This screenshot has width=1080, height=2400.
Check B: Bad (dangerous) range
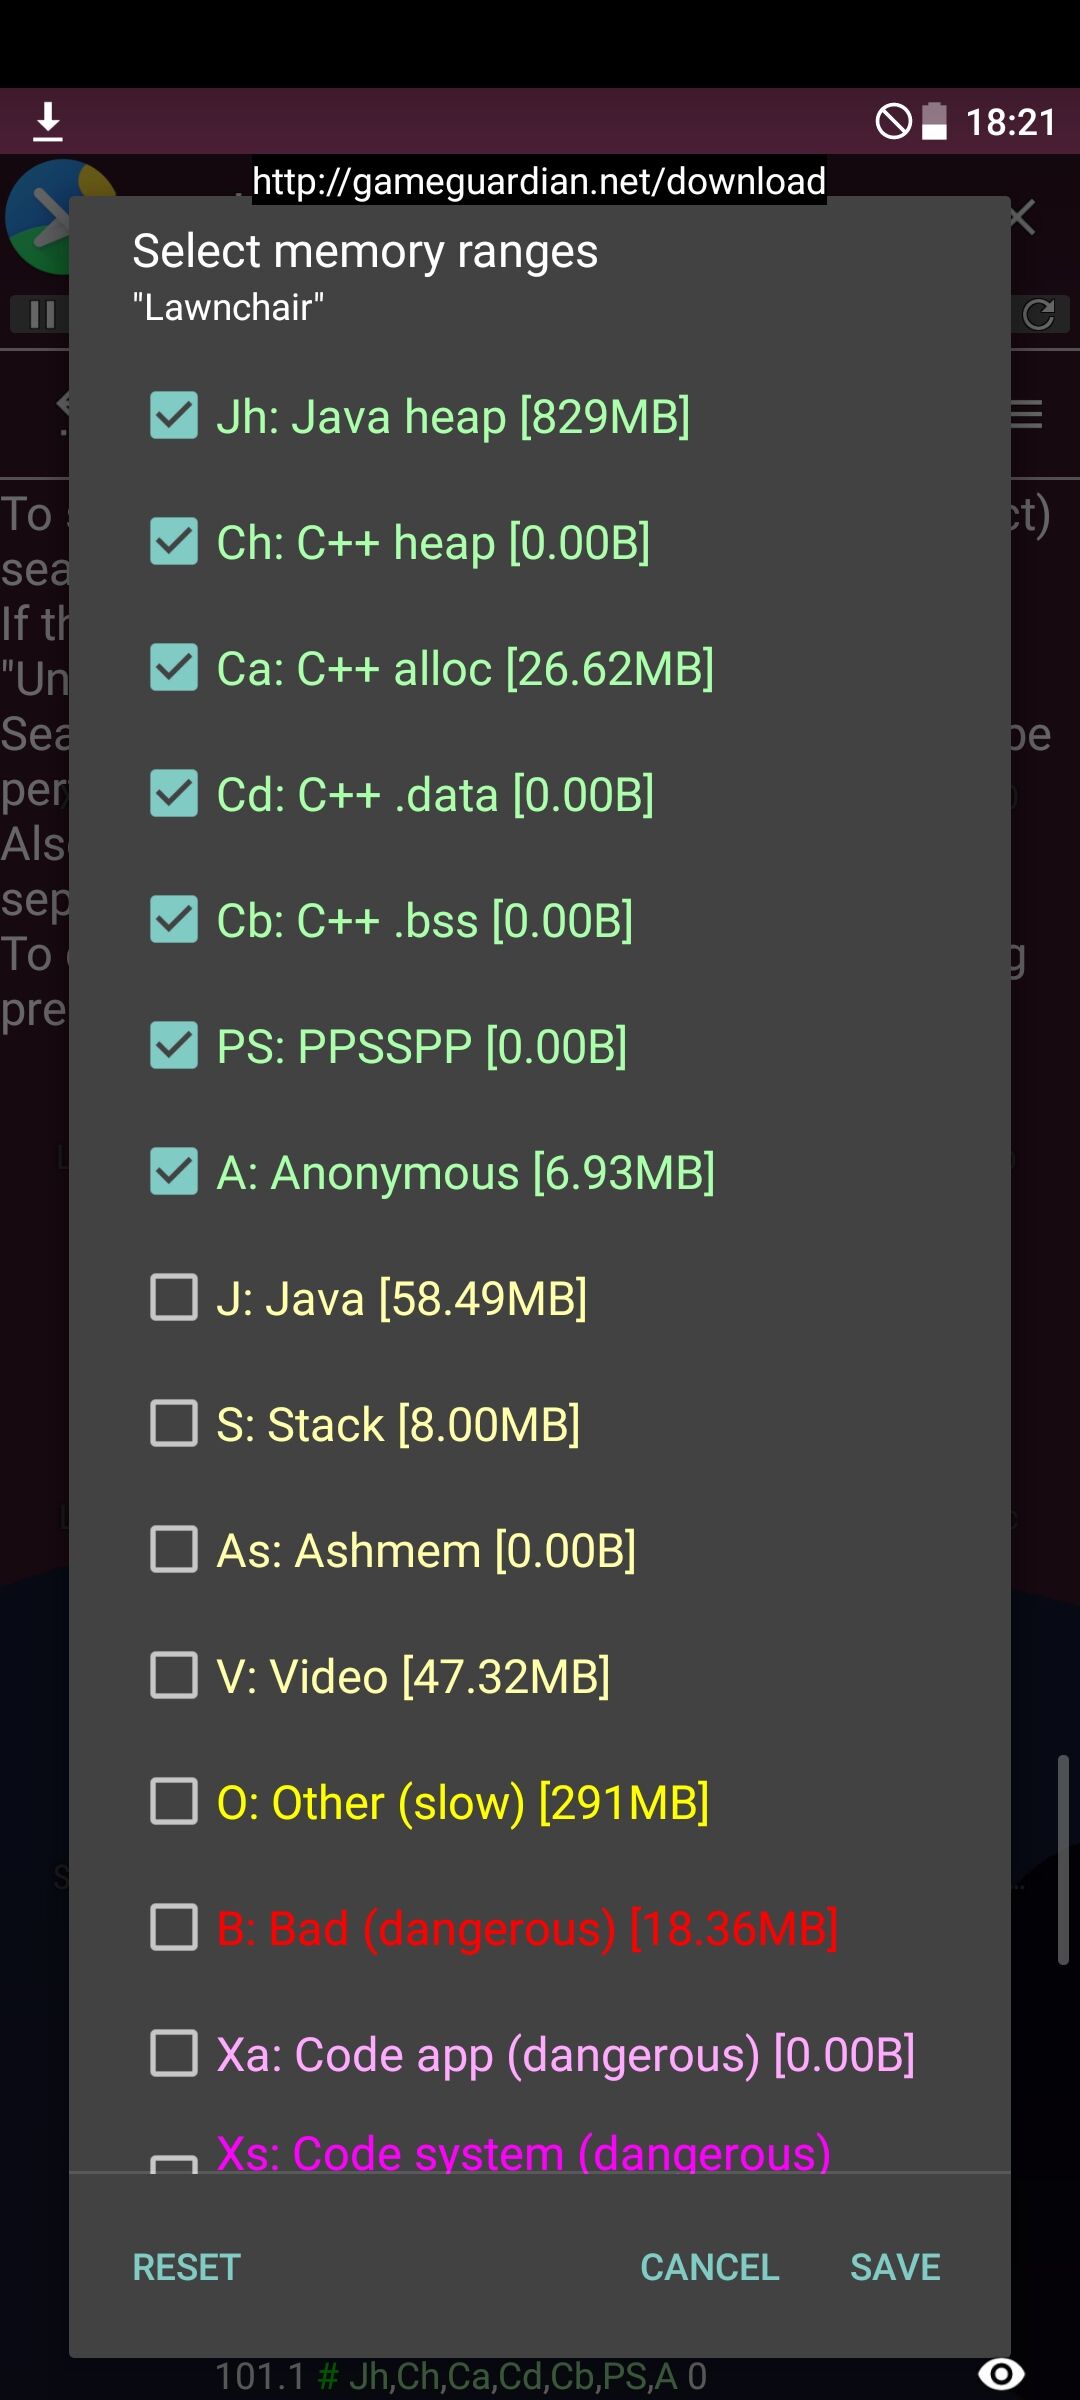[x=174, y=1928]
